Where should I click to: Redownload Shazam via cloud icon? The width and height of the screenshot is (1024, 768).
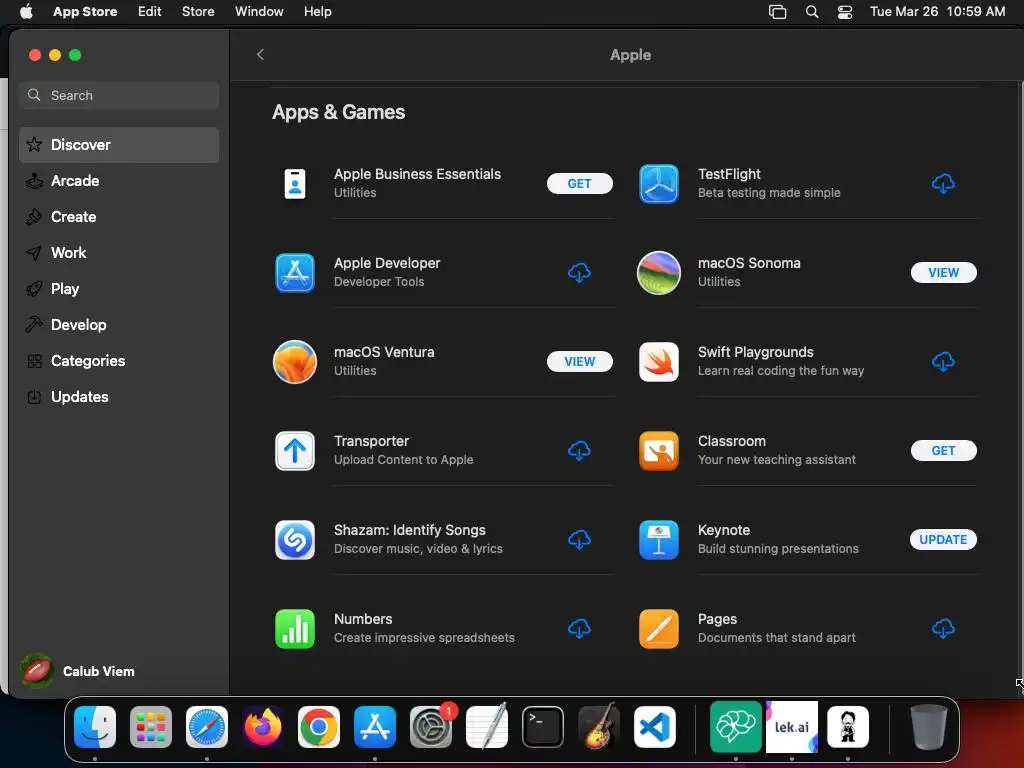click(579, 539)
